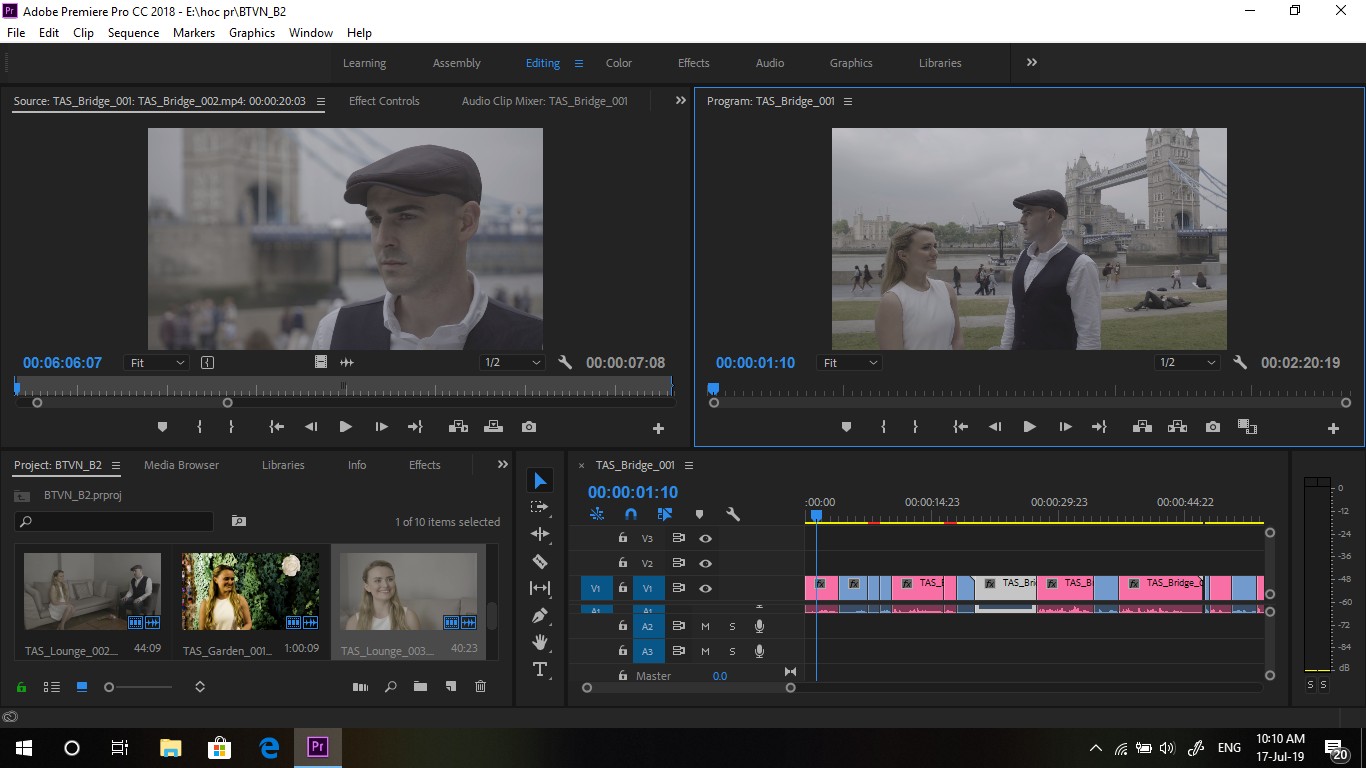
Task: Mute audio track A2
Action: 705,626
